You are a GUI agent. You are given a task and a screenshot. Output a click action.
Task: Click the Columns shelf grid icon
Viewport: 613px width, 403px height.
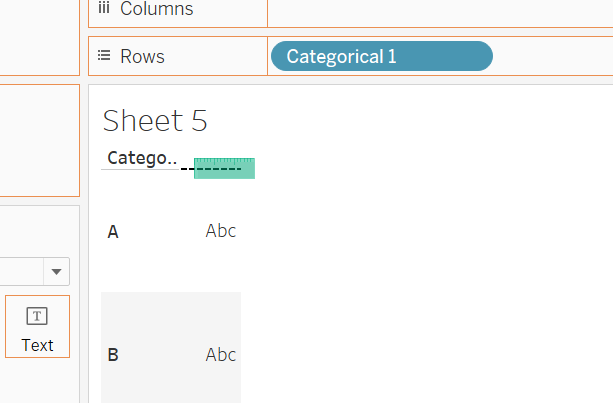pos(104,9)
